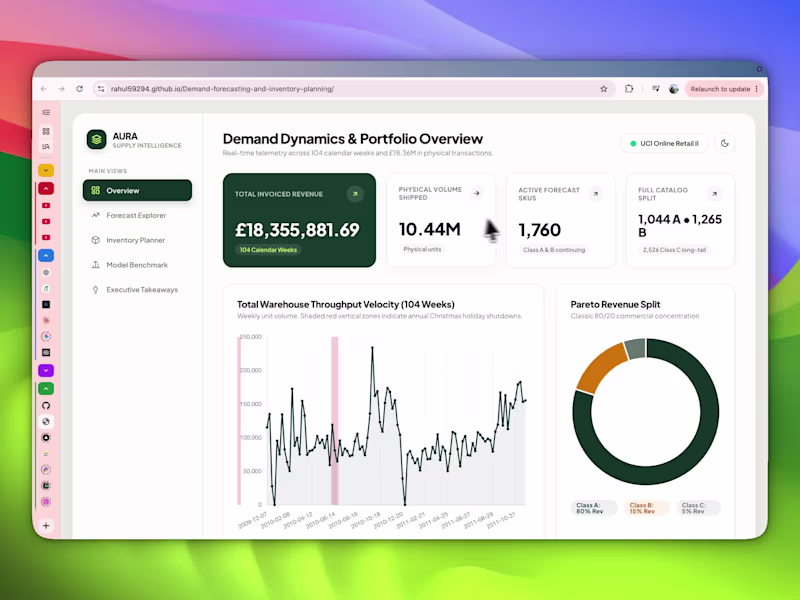Collapse the green tab group chevron
This screenshot has height=600, width=800.
(46, 389)
